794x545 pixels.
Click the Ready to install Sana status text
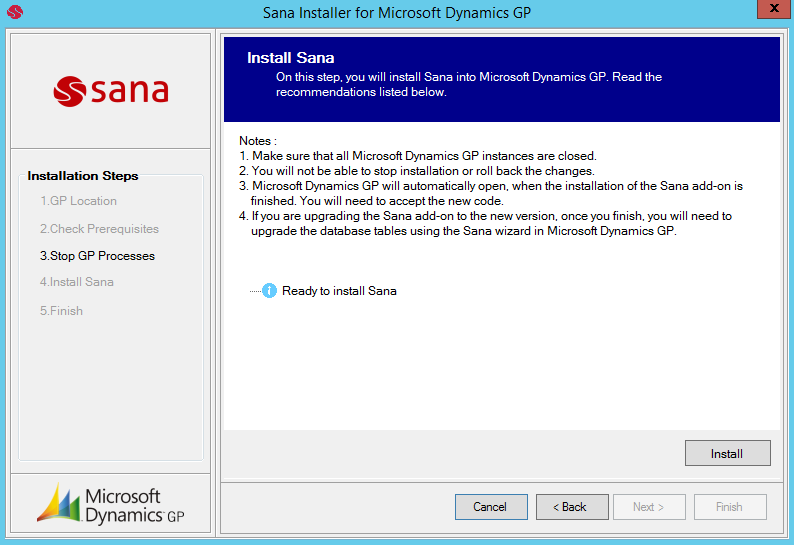(339, 291)
